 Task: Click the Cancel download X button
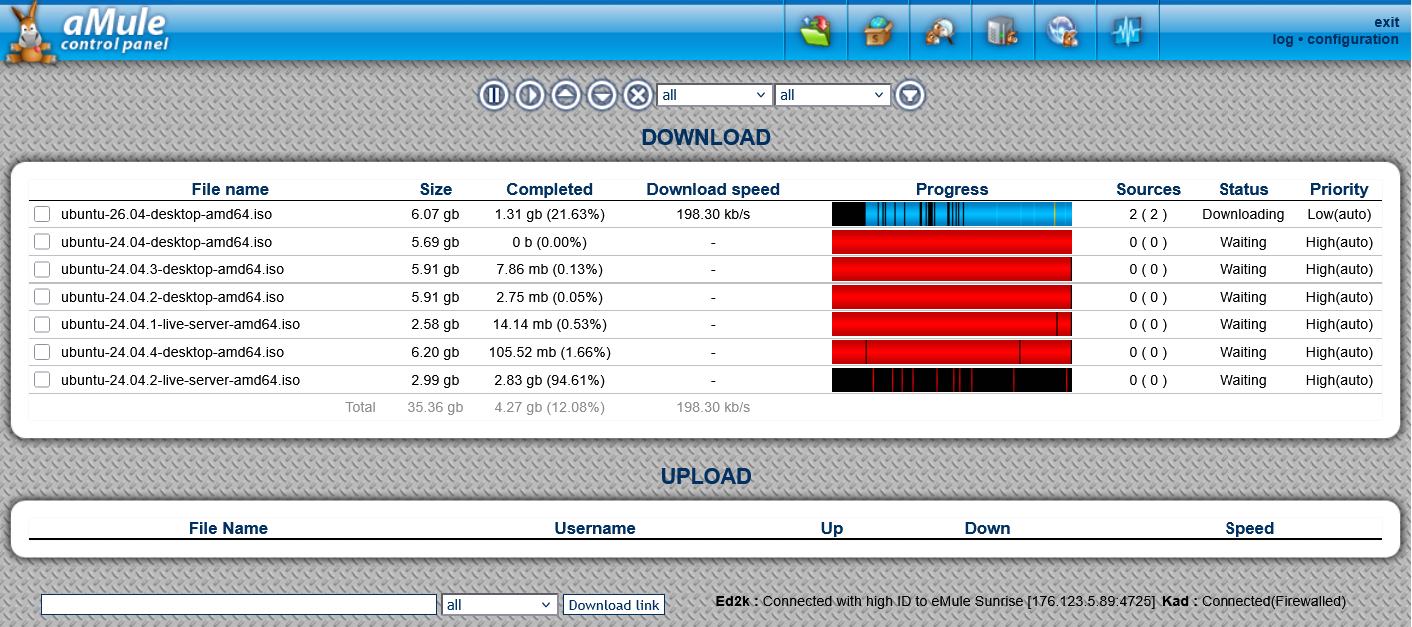[638, 95]
